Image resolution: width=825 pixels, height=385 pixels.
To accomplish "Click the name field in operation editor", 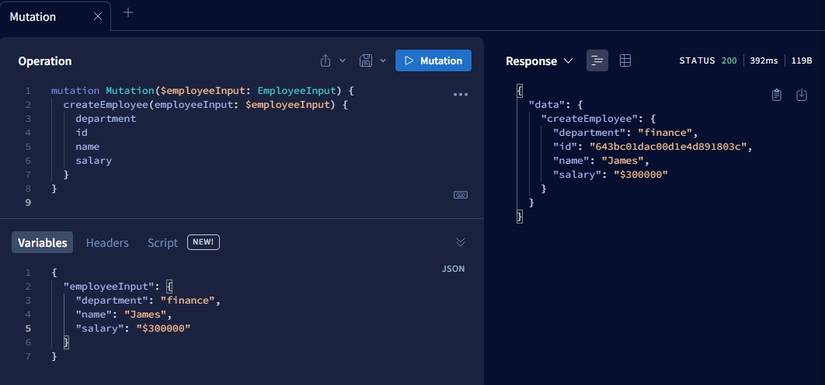I will (87, 146).
